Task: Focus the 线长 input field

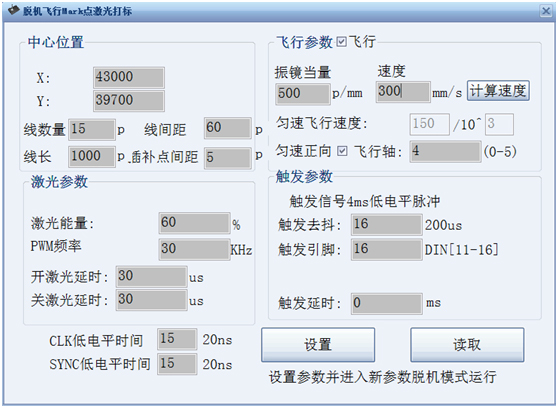Action: click(92, 156)
